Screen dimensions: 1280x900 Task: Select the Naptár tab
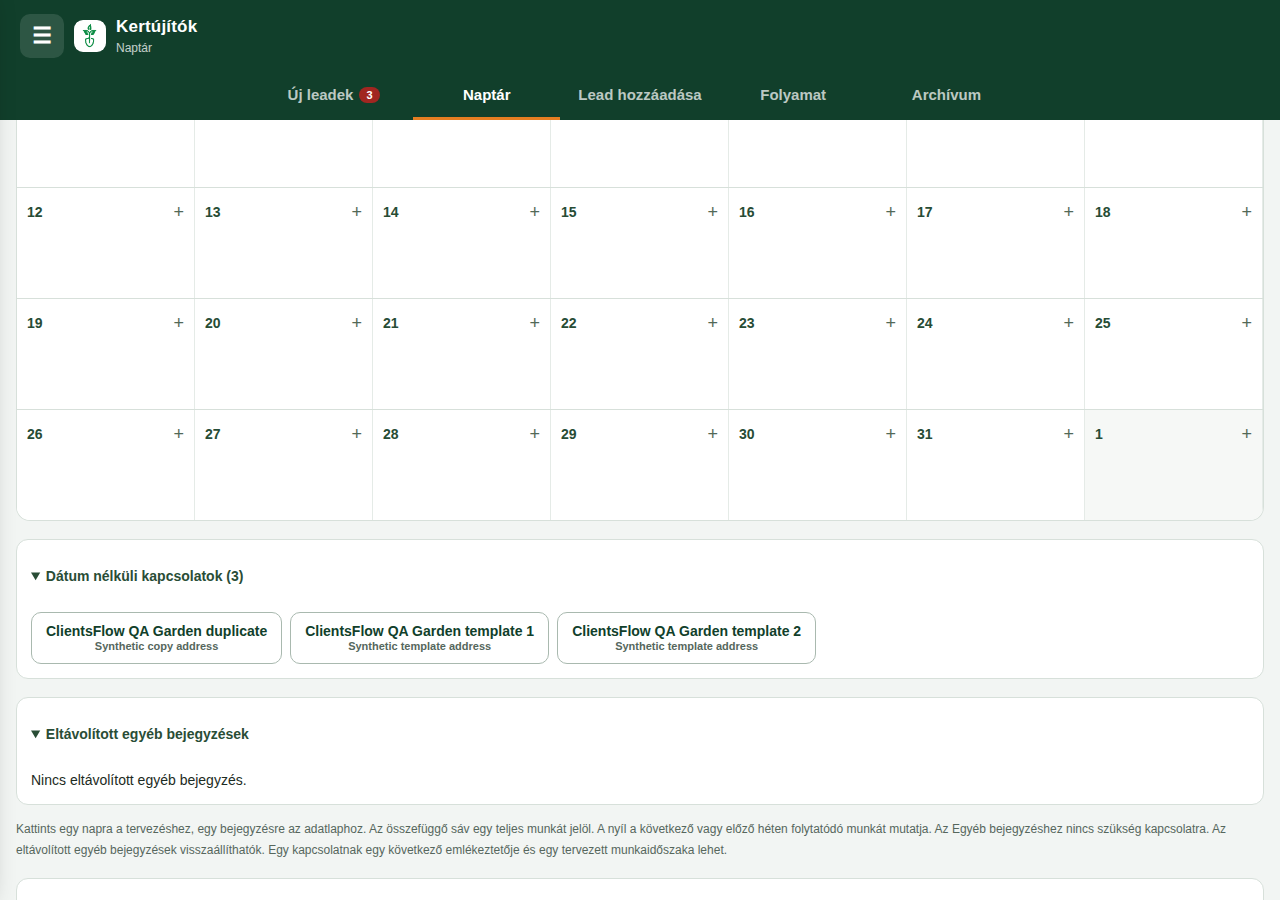pos(487,95)
